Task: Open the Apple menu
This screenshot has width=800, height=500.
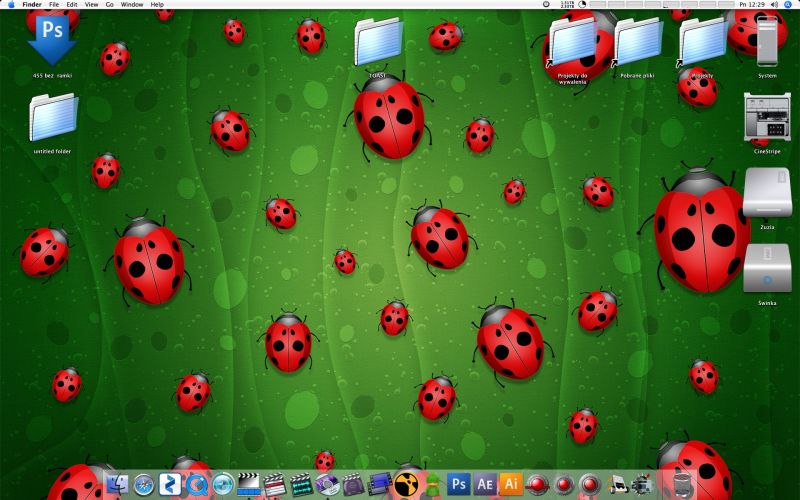Action: pos(11,4)
